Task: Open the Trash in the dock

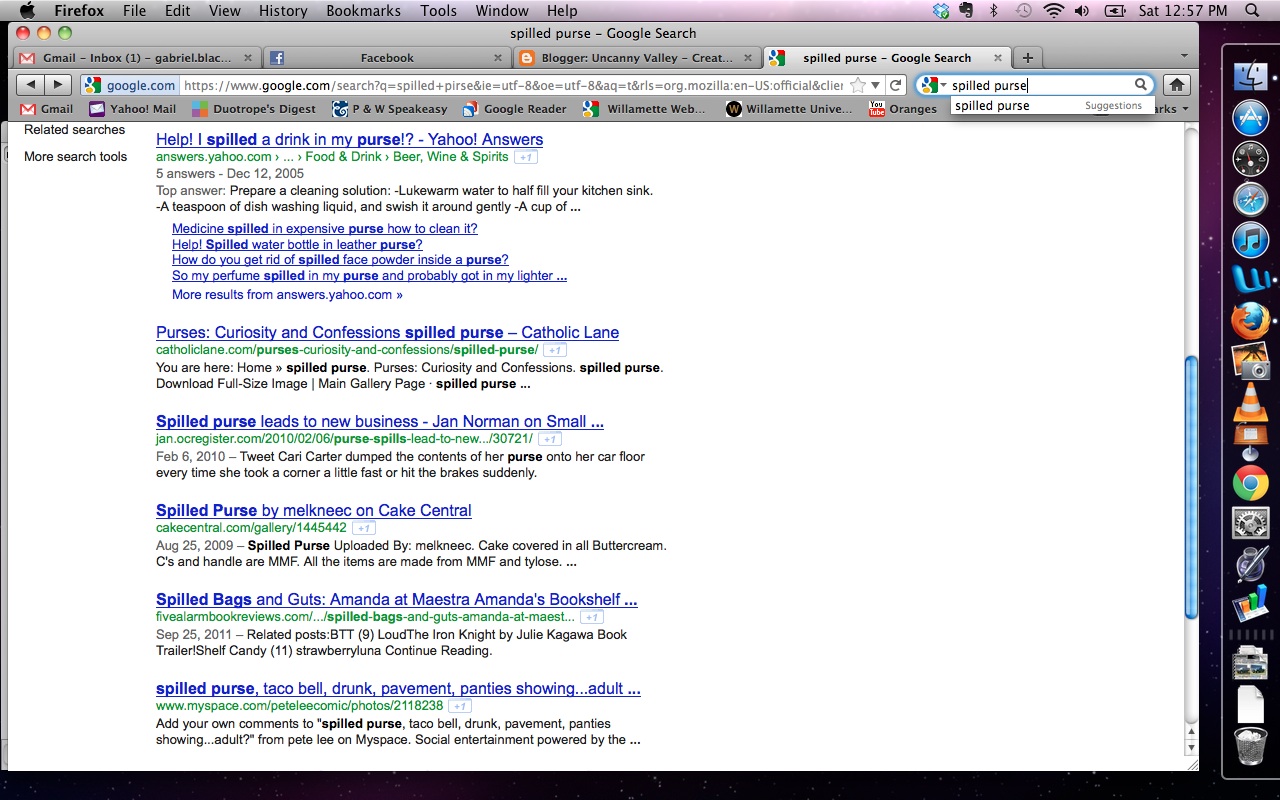Action: [x=1250, y=747]
